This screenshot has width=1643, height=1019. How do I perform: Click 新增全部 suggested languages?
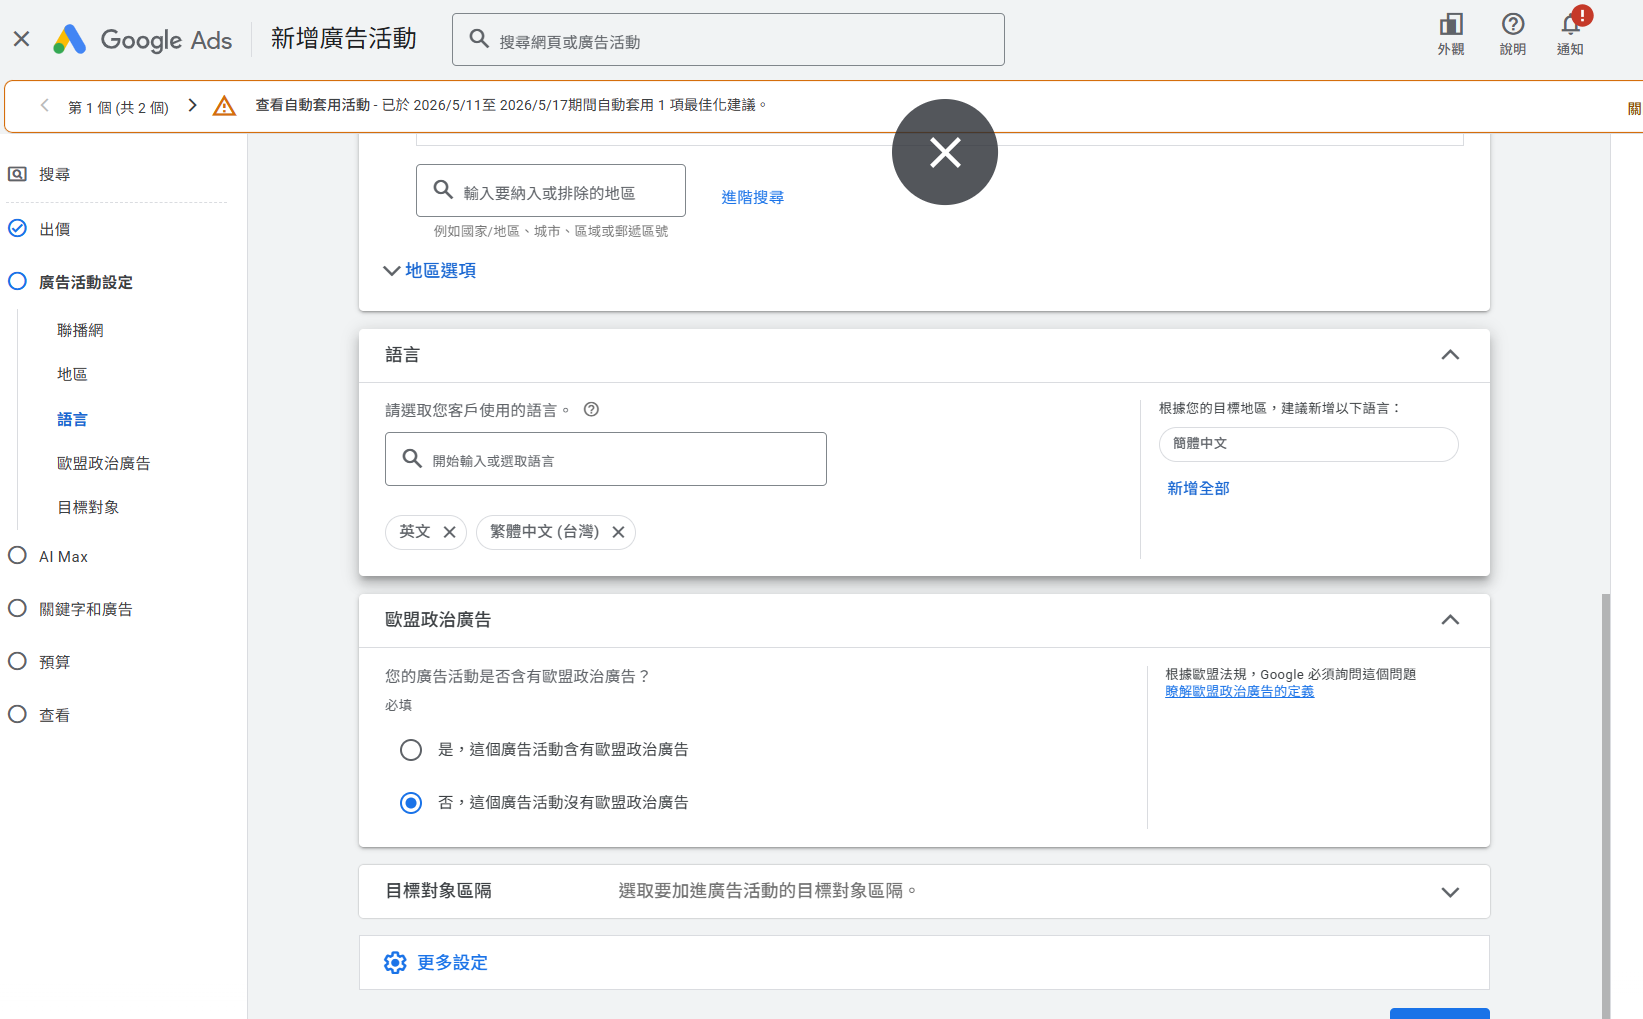[1198, 488]
